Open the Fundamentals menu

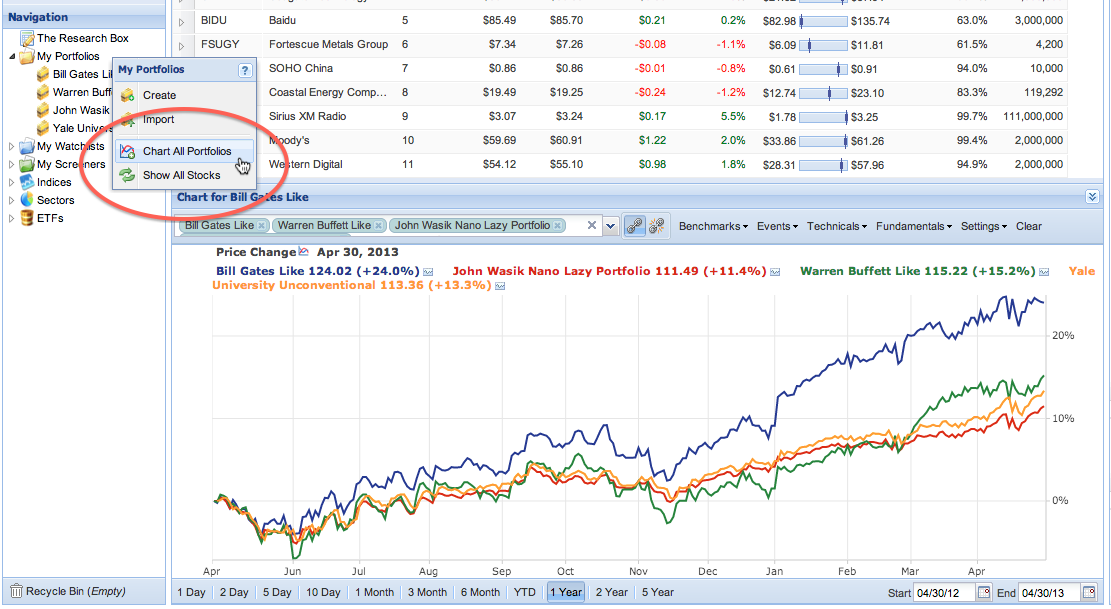point(914,226)
